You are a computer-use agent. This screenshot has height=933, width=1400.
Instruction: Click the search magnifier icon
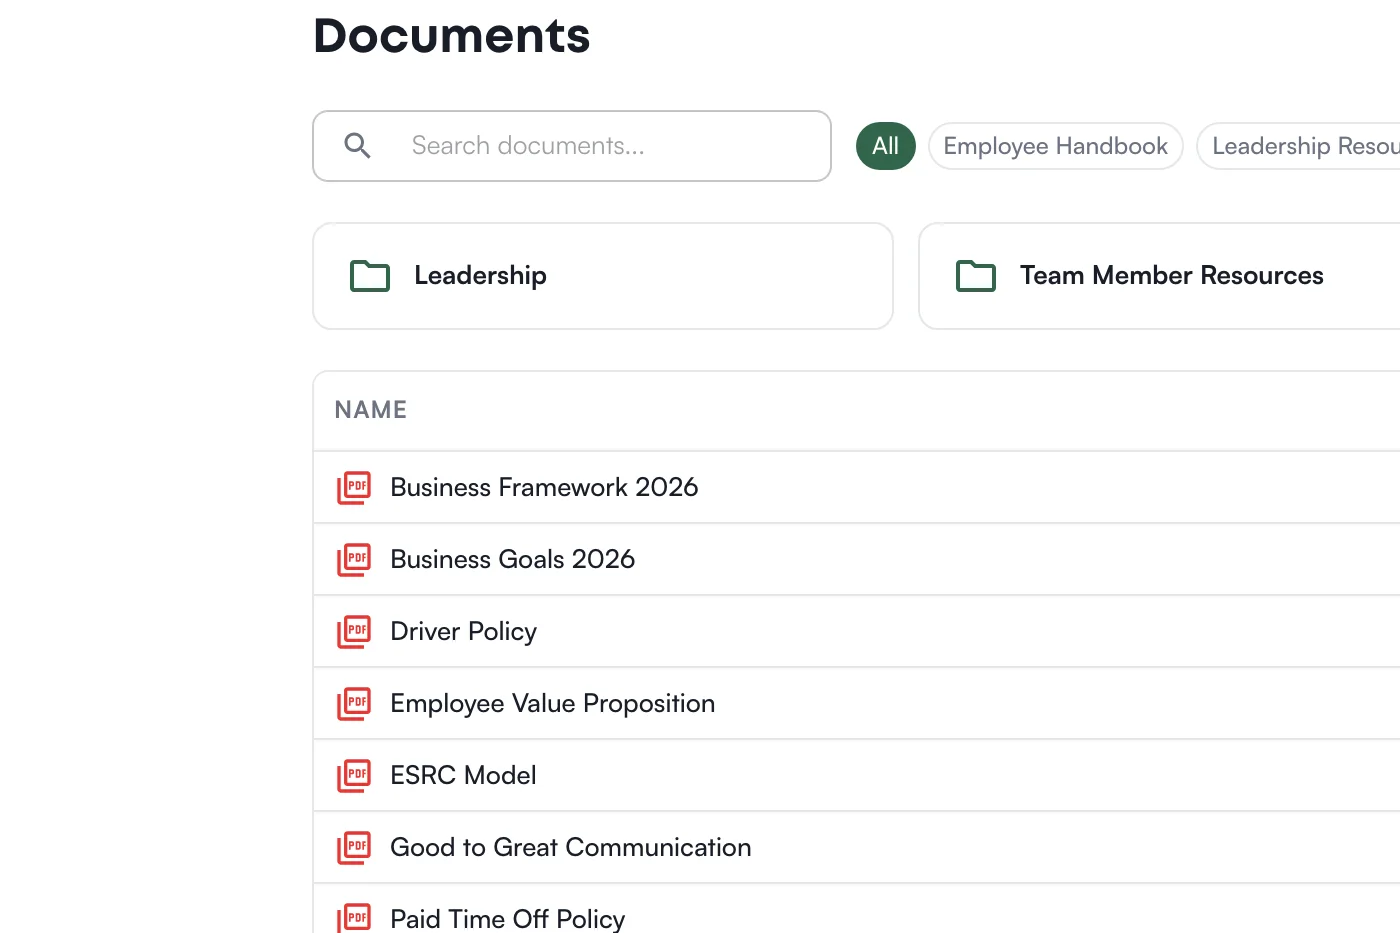click(x=357, y=146)
